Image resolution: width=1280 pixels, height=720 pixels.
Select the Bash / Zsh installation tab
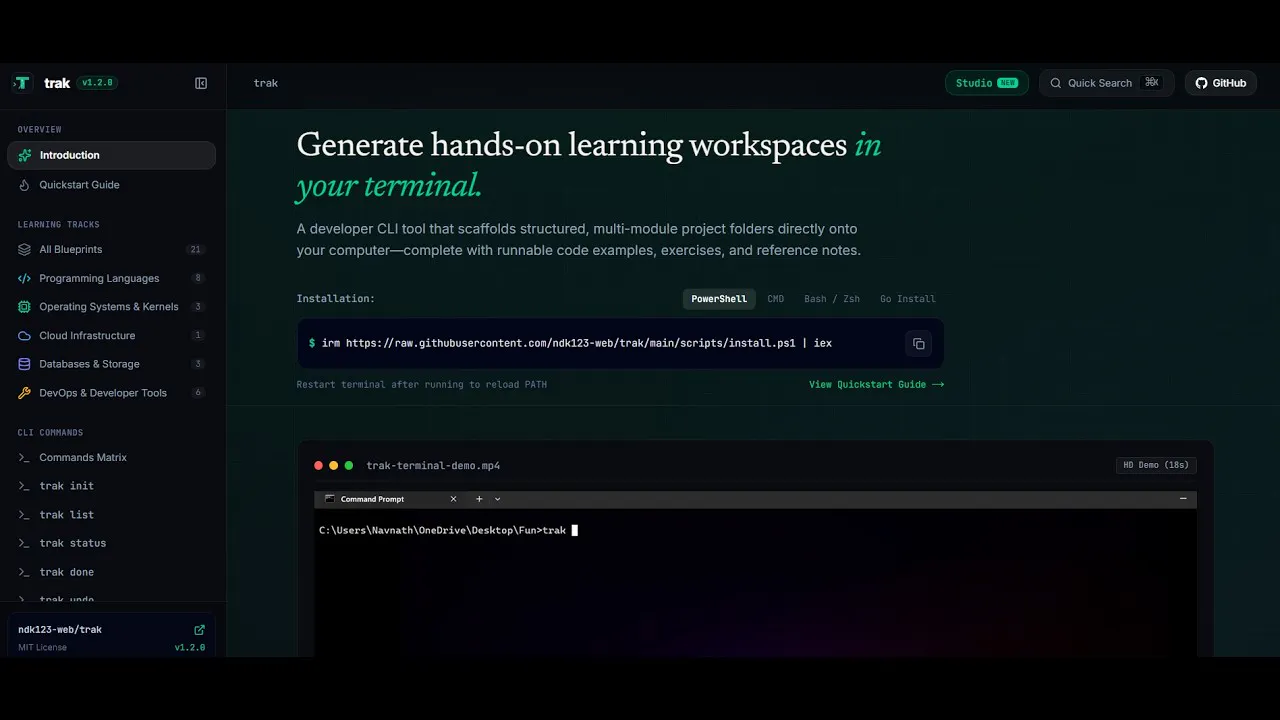tap(832, 299)
